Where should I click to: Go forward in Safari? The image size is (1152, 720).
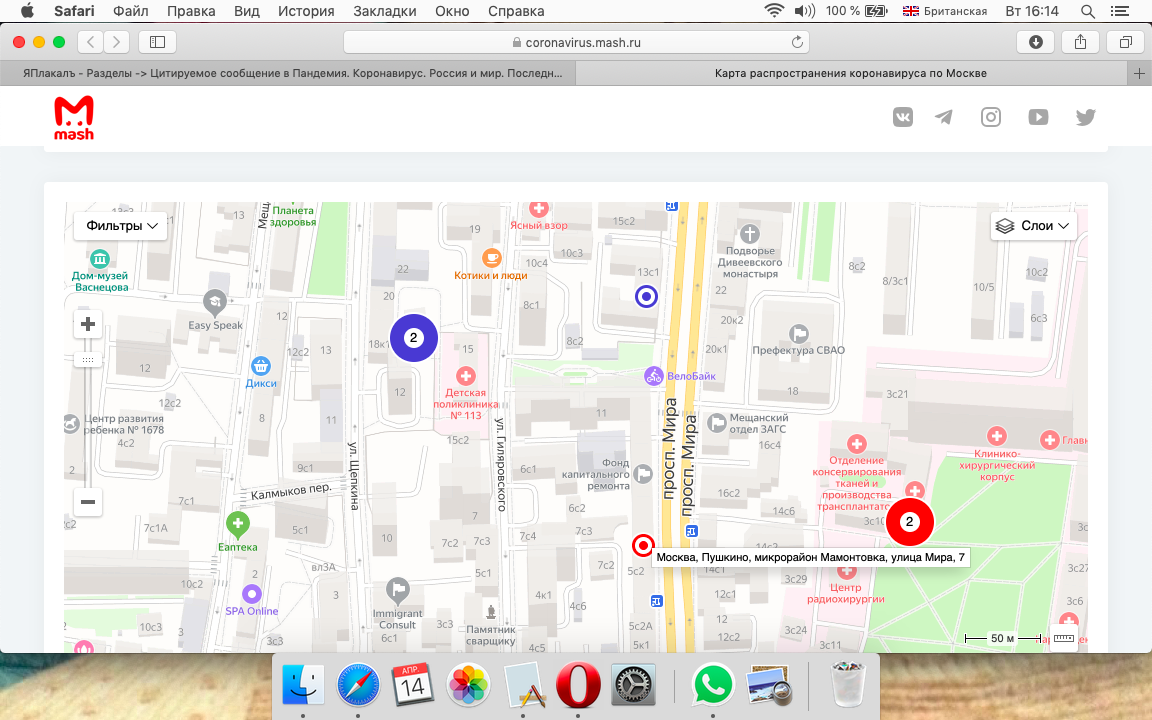click(116, 42)
